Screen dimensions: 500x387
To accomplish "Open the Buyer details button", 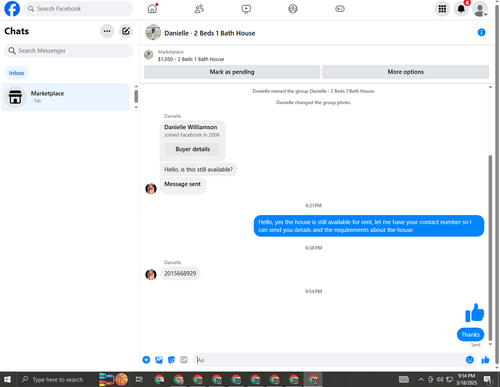I will click(193, 149).
